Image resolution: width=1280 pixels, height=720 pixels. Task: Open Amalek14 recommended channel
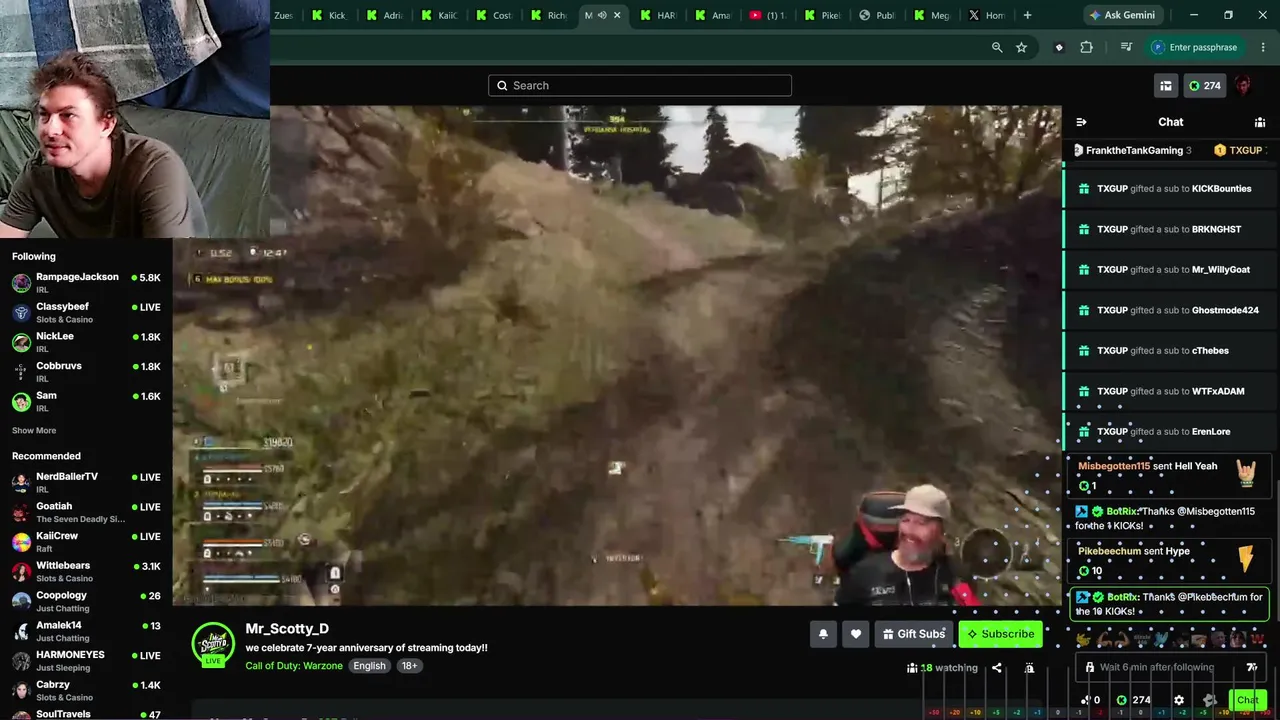(x=86, y=631)
